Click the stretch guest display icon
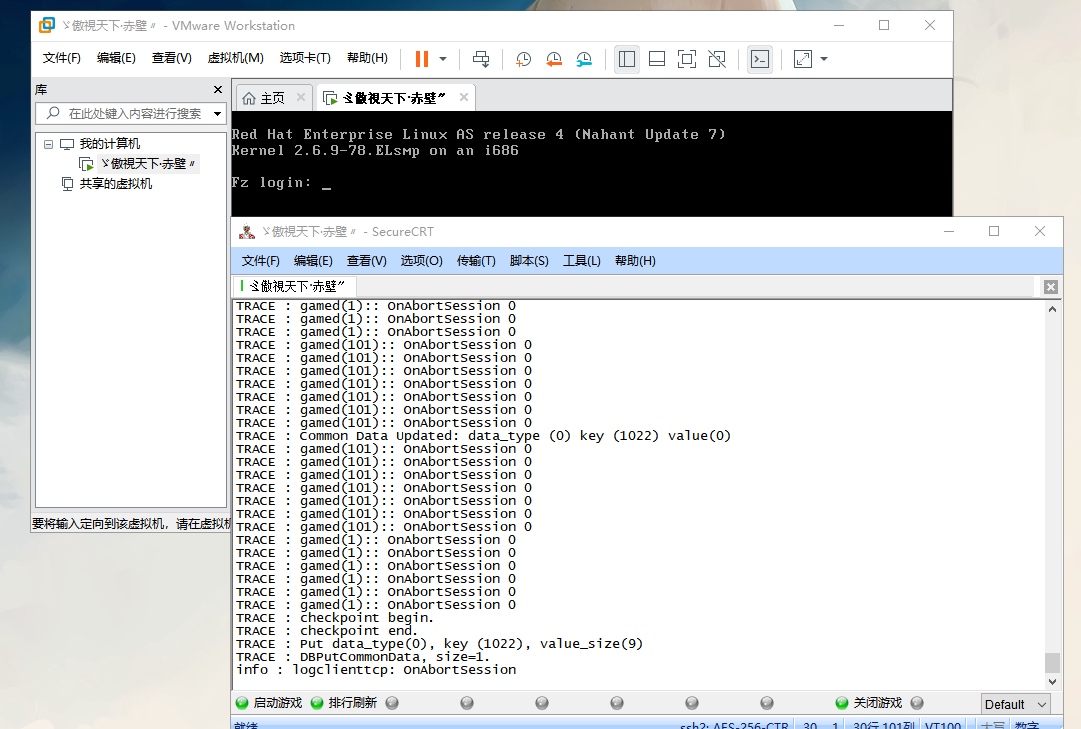This screenshot has width=1081, height=729. click(x=802, y=59)
